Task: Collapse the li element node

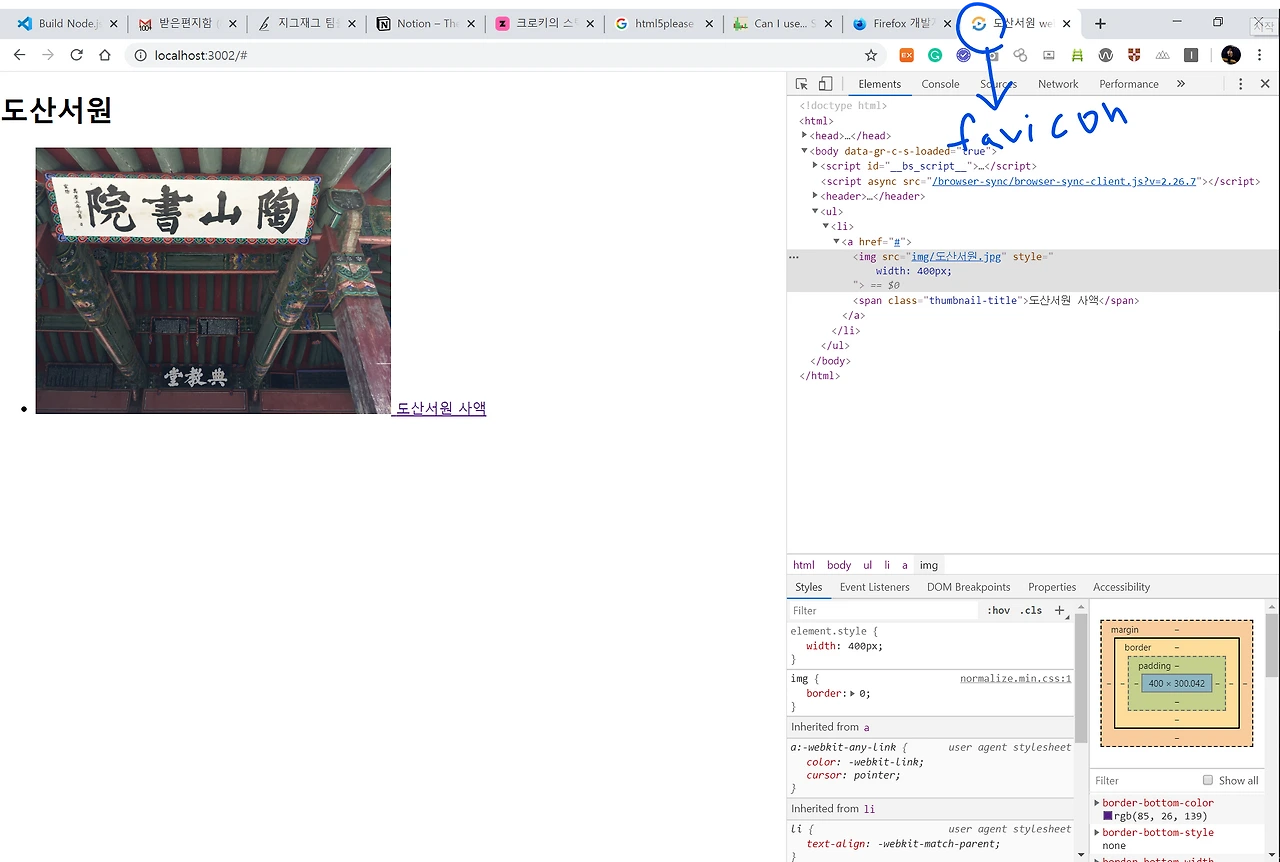Action: [826, 226]
